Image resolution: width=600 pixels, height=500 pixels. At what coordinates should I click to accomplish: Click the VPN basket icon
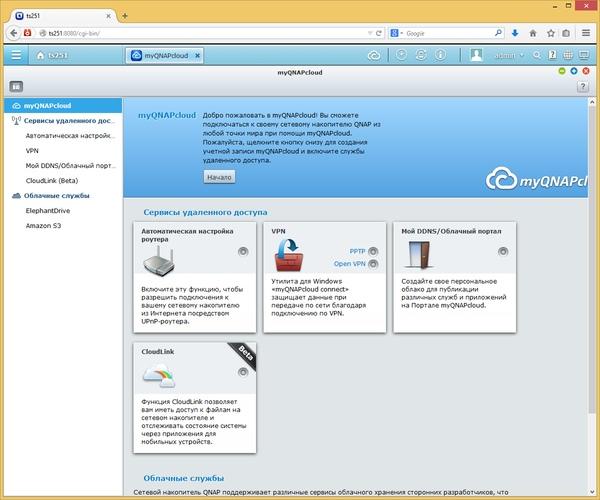[289, 255]
